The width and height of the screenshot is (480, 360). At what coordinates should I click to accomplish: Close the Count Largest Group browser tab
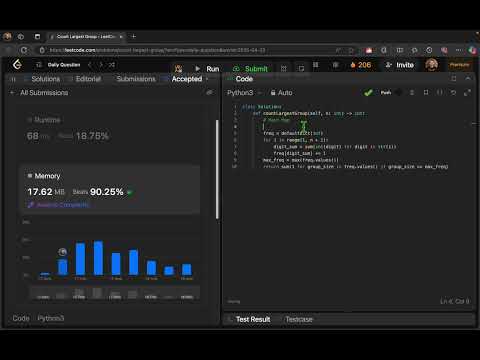pos(121,36)
